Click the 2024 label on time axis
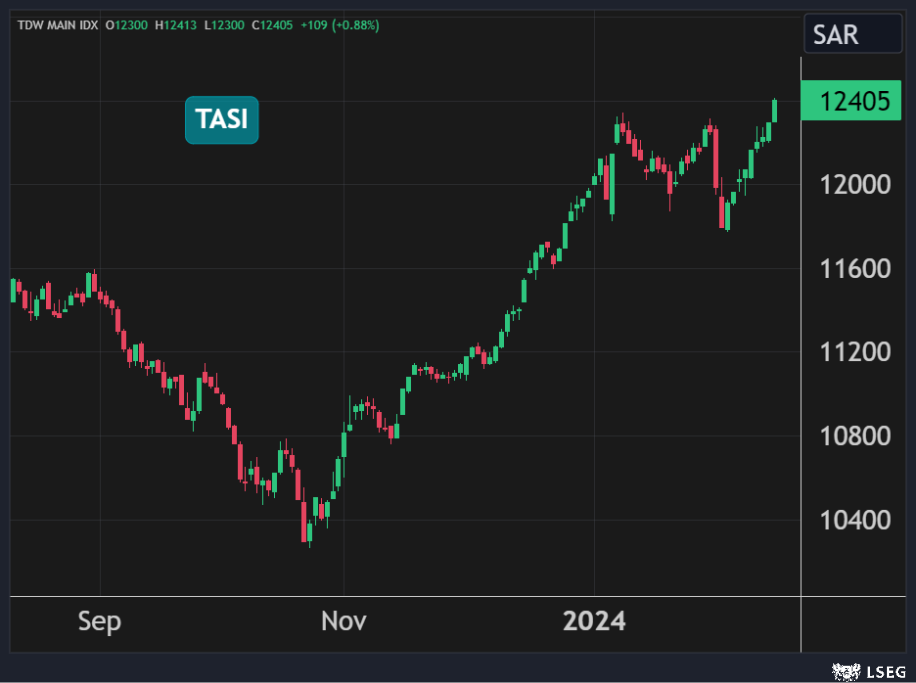 [x=594, y=621]
